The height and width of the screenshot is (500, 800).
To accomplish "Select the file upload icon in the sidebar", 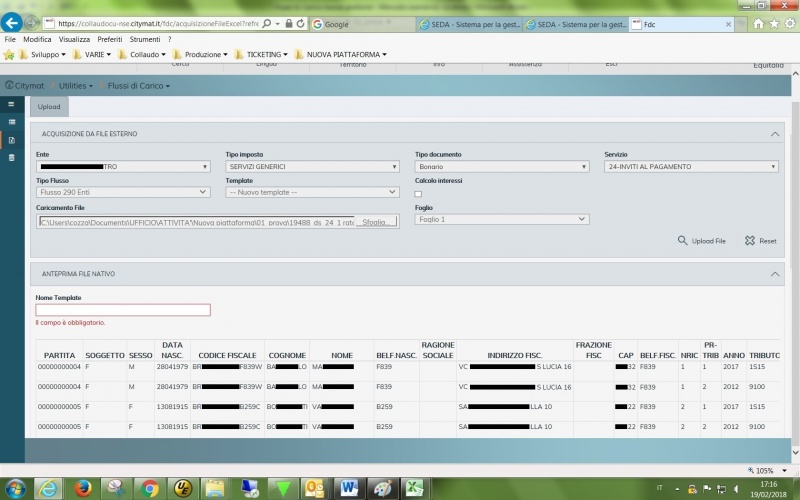I will coord(11,140).
